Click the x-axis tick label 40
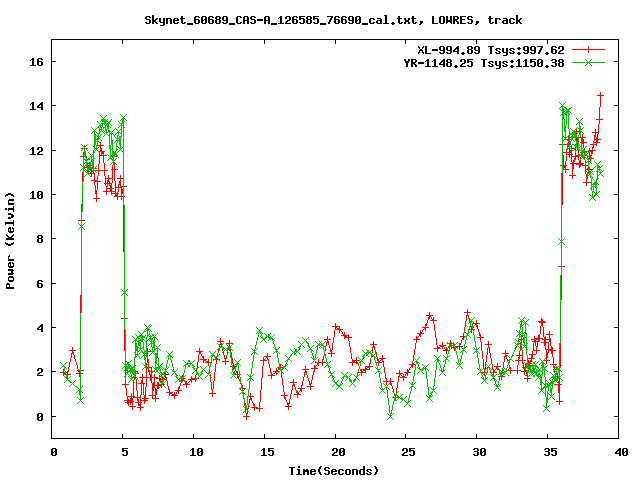 click(x=621, y=452)
